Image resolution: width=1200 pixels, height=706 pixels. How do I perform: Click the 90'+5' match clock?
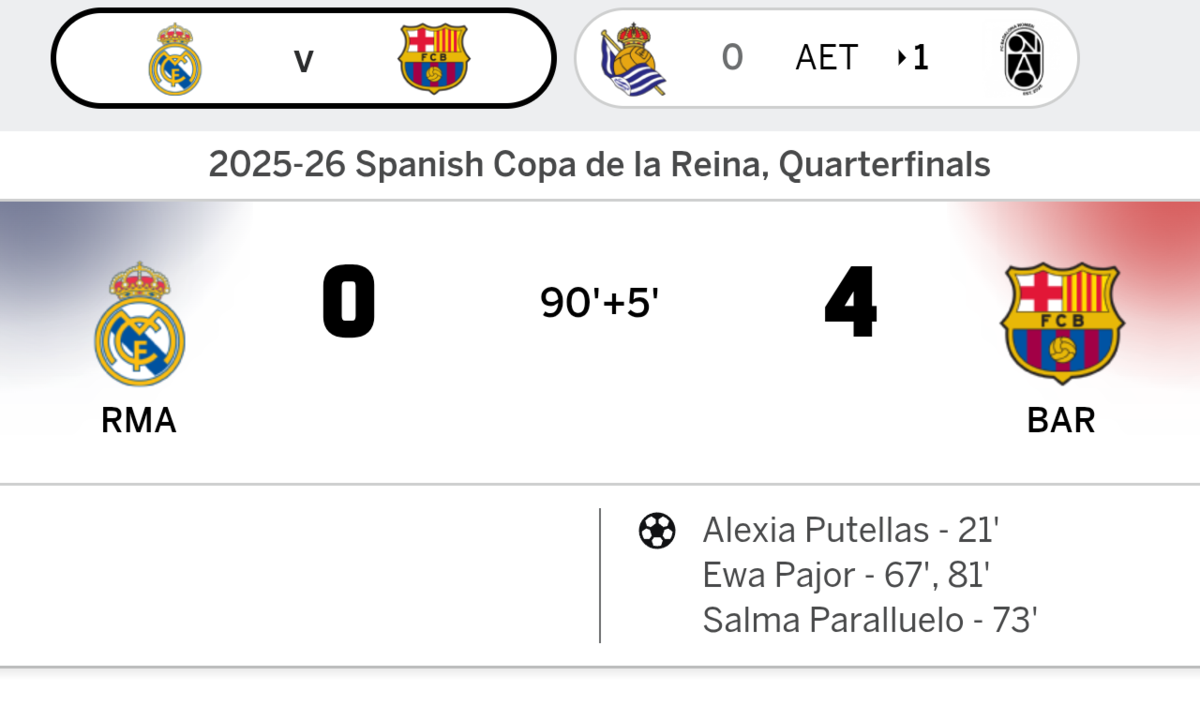[600, 302]
